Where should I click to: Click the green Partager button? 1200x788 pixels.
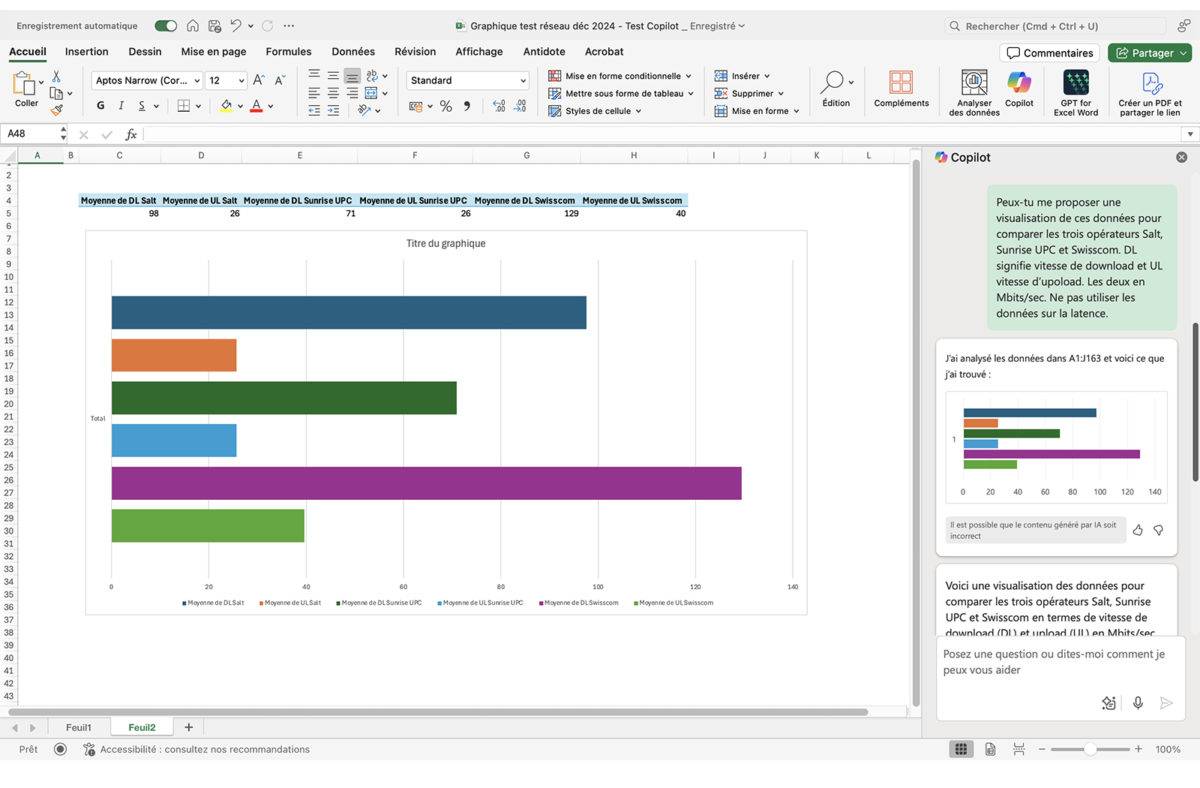[1150, 53]
